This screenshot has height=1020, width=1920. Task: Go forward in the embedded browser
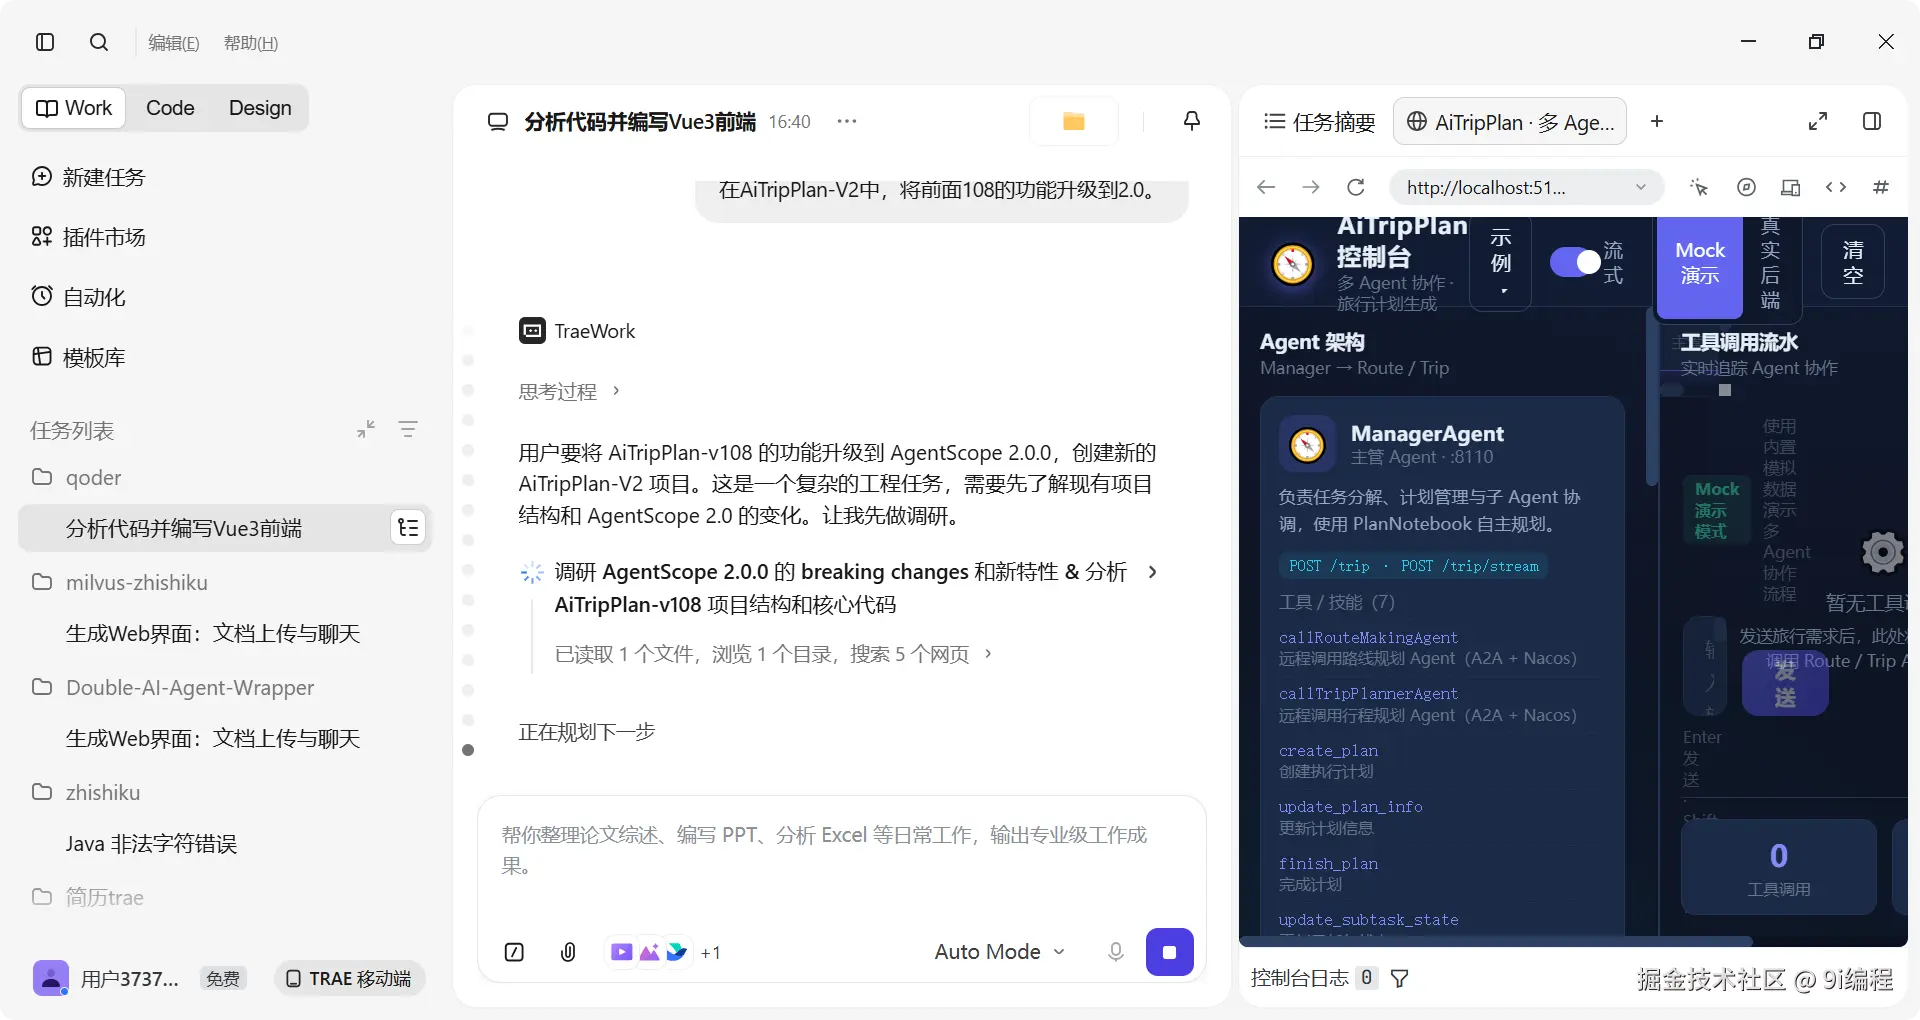[x=1311, y=187]
